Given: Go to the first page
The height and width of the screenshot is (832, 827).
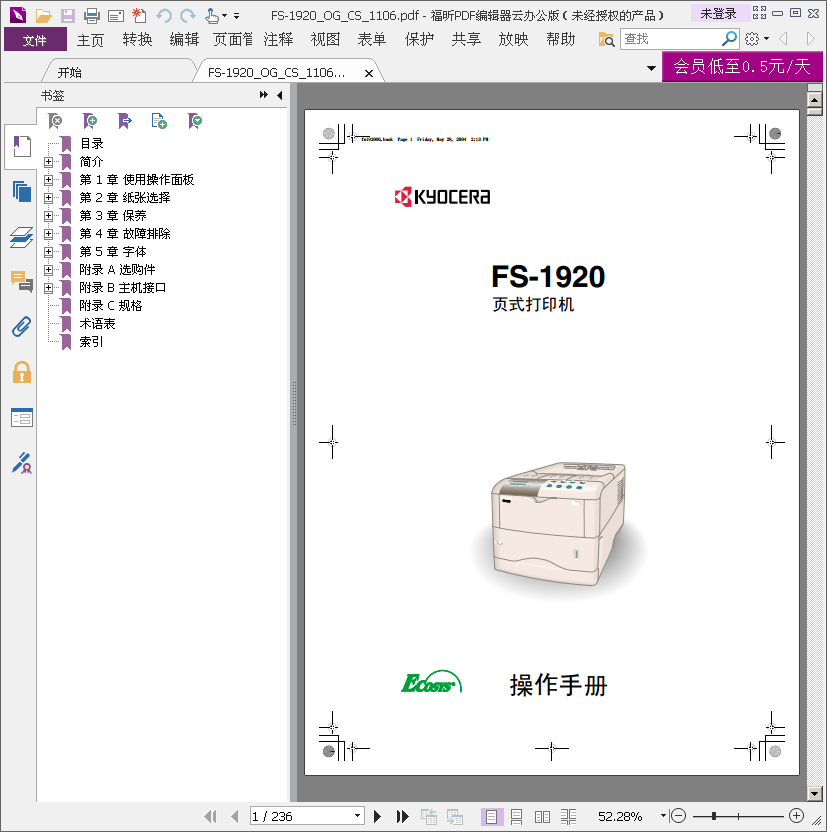Looking at the screenshot, I should 211,816.
